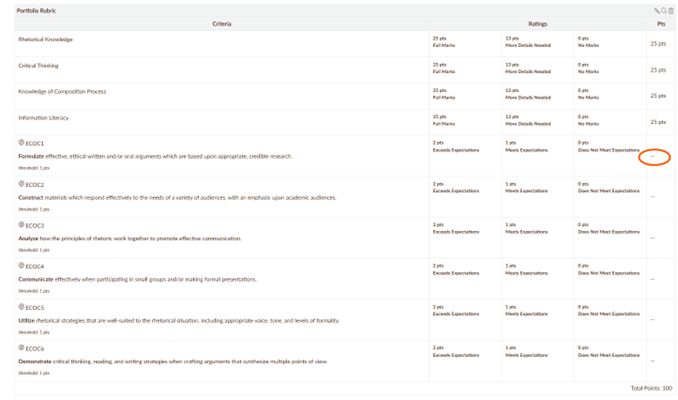Choose Full Marks for Rhetorical Knowledge
Screen dimensions: 678x400
[444, 45]
